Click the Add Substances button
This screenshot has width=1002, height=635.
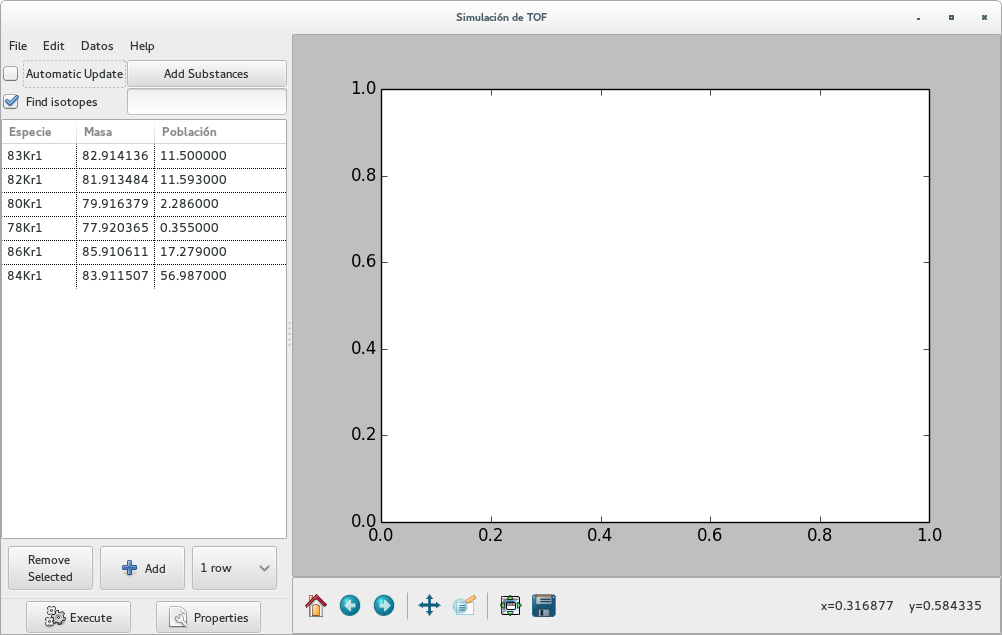point(206,73)
